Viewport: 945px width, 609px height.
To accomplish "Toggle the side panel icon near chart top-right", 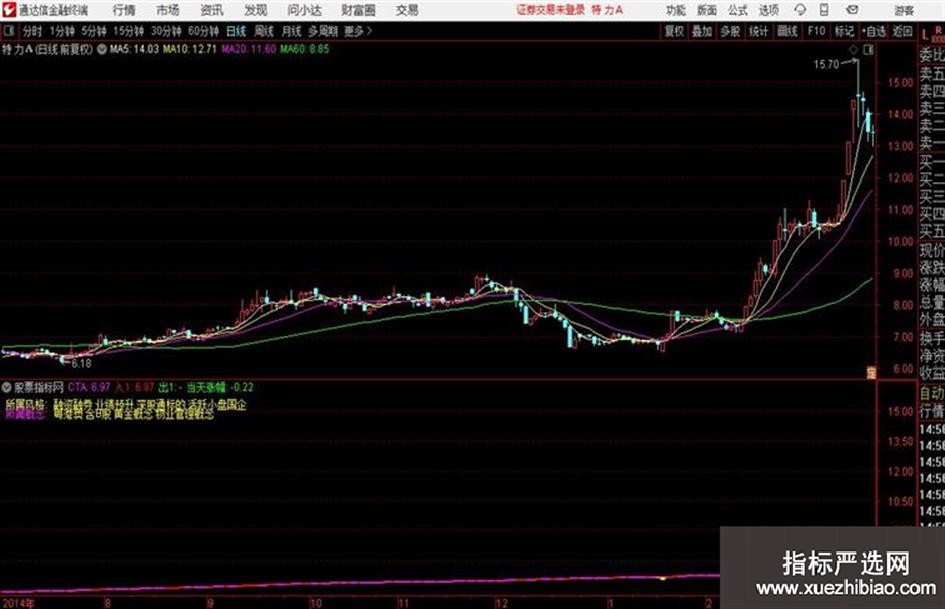I will [x=868, y=50].
